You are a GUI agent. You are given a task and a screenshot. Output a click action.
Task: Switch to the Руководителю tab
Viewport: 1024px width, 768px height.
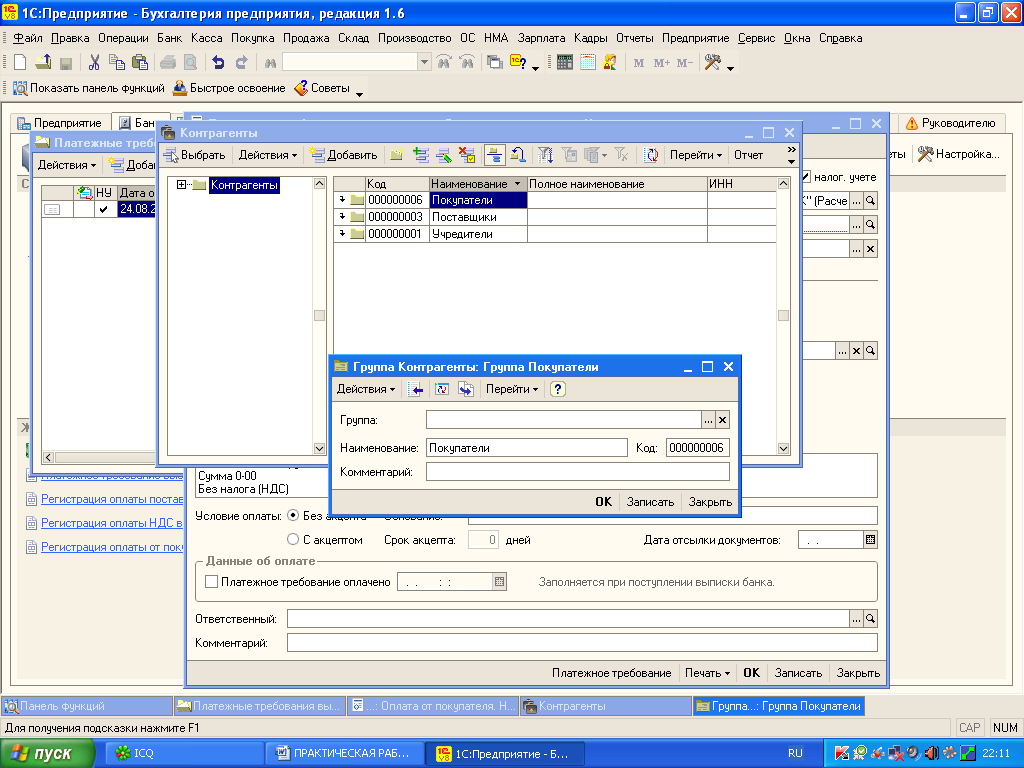(951, 123)
